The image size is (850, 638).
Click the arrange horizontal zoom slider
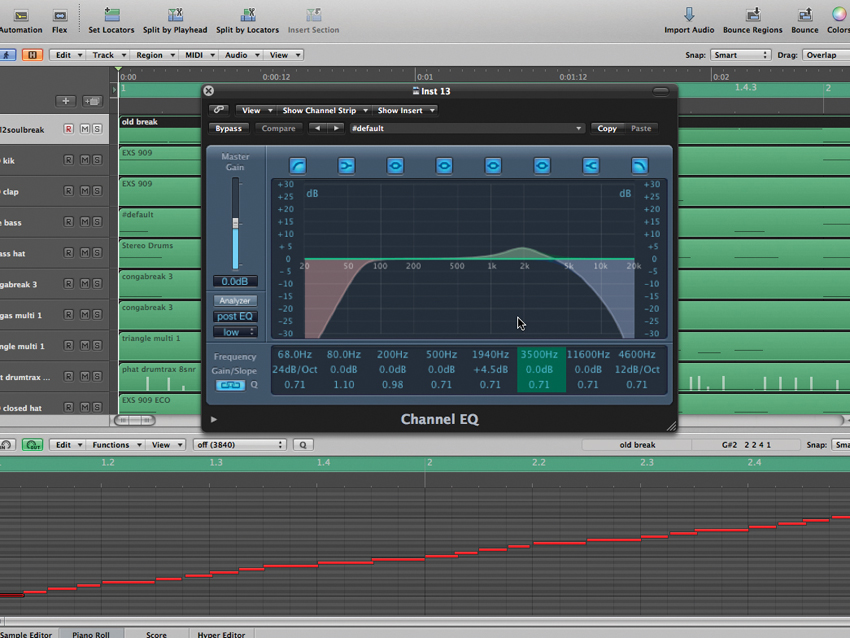click(x=134, y=420)
